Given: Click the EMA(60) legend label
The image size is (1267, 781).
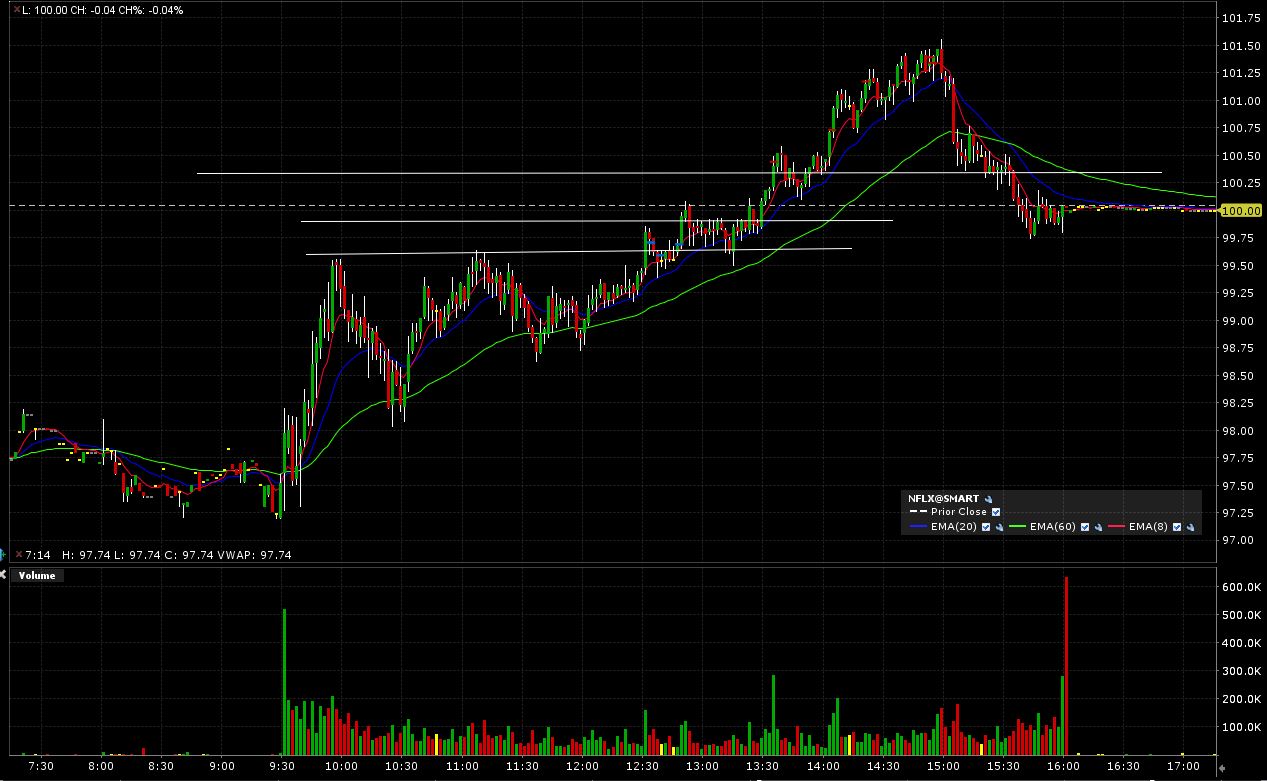Looking at the screenshot, I should 1053,527.
